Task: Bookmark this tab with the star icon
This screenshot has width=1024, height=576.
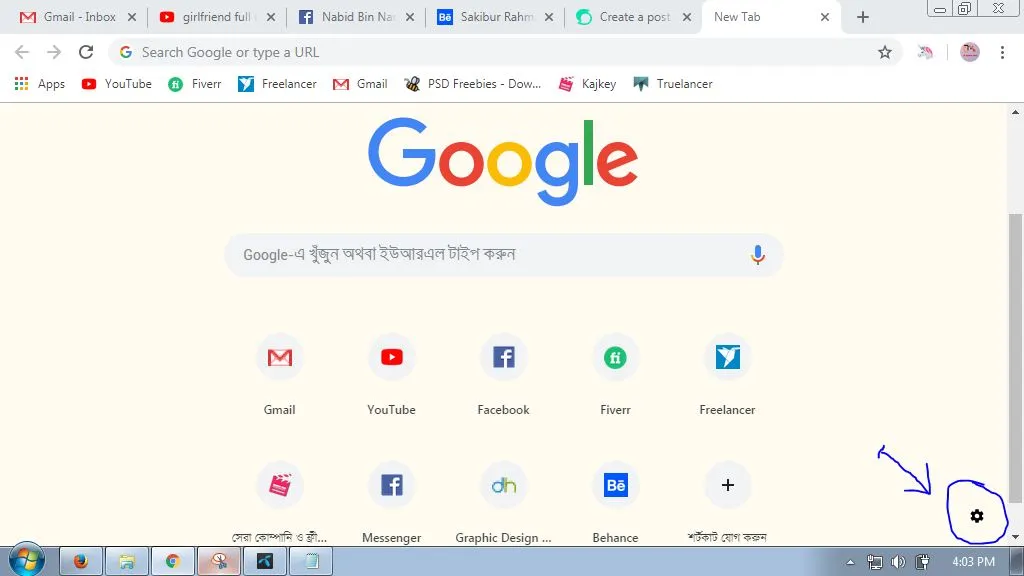Action: (884, 52)
